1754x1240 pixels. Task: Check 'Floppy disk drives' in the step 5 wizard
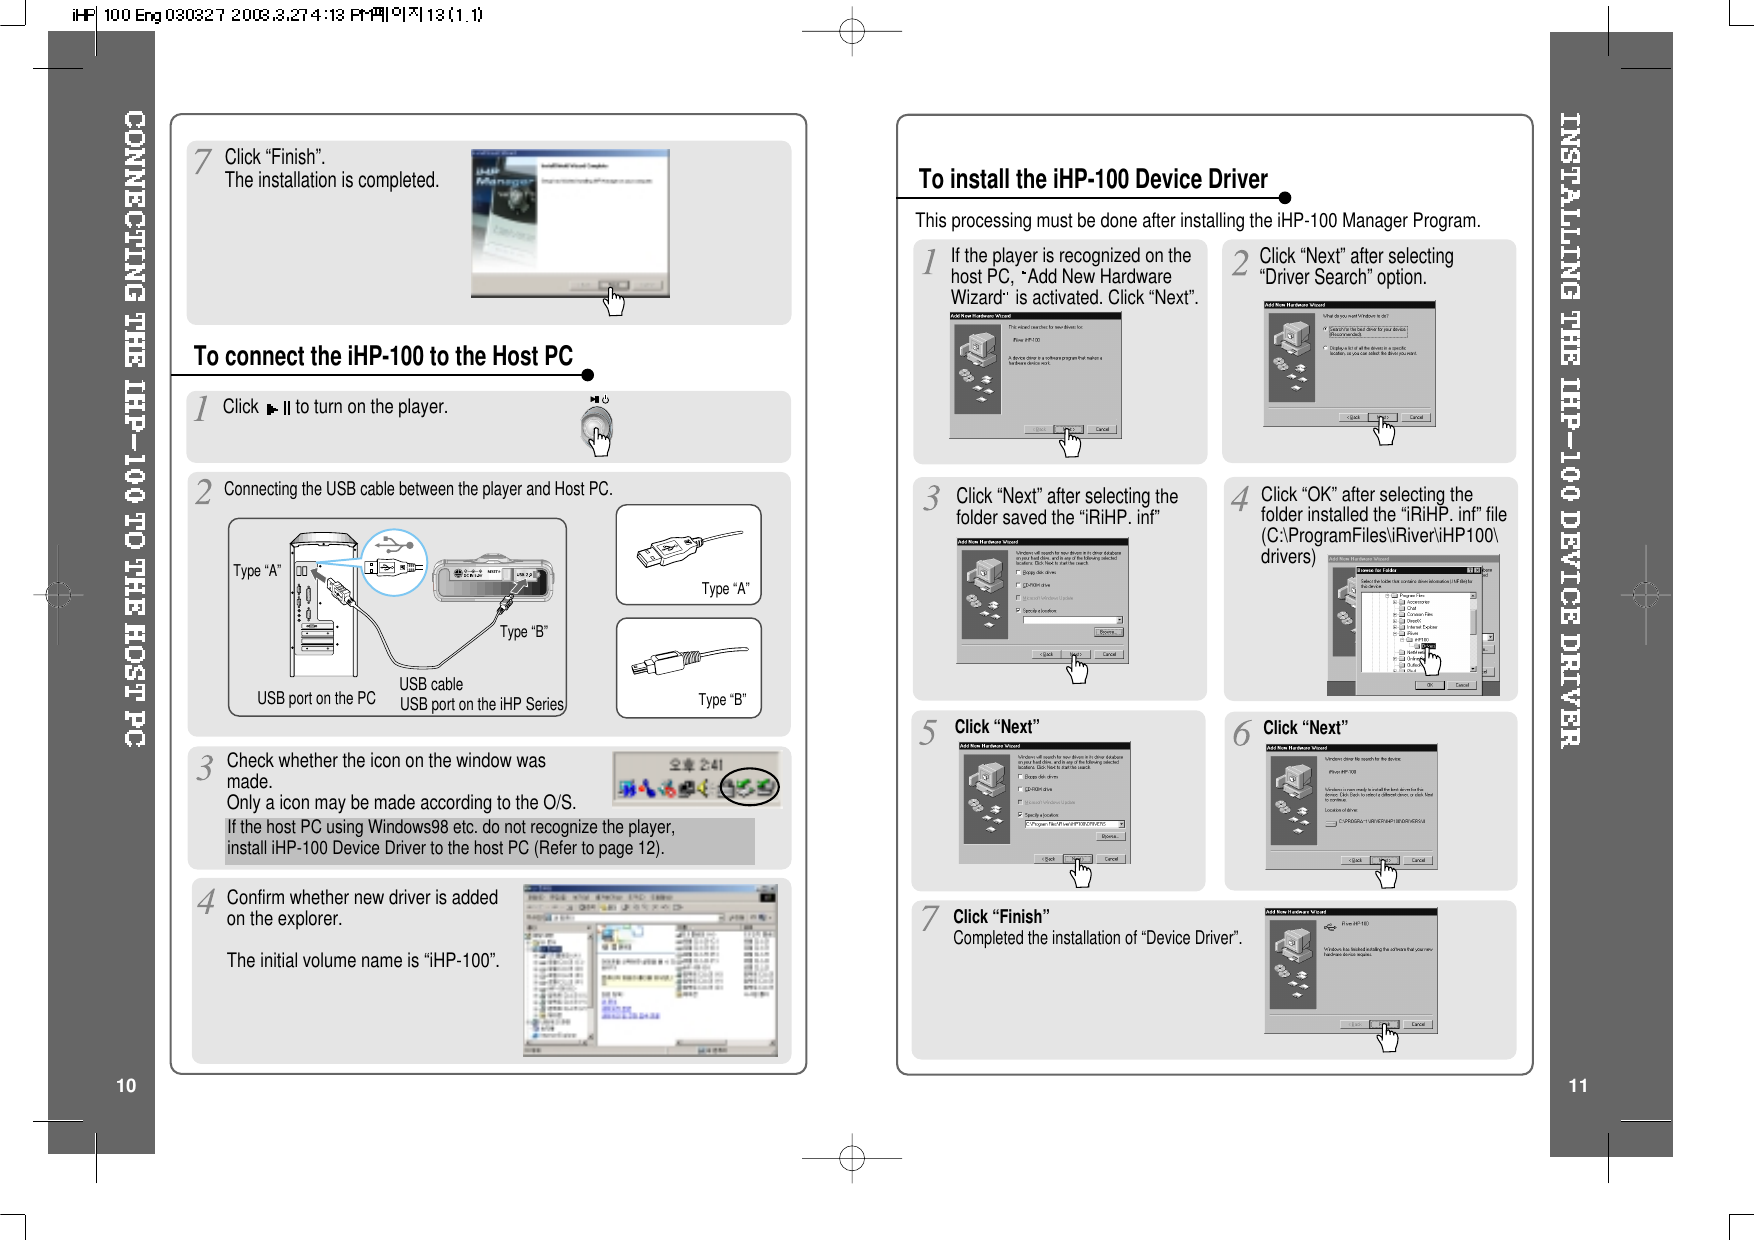click(x=1020, y=777)
